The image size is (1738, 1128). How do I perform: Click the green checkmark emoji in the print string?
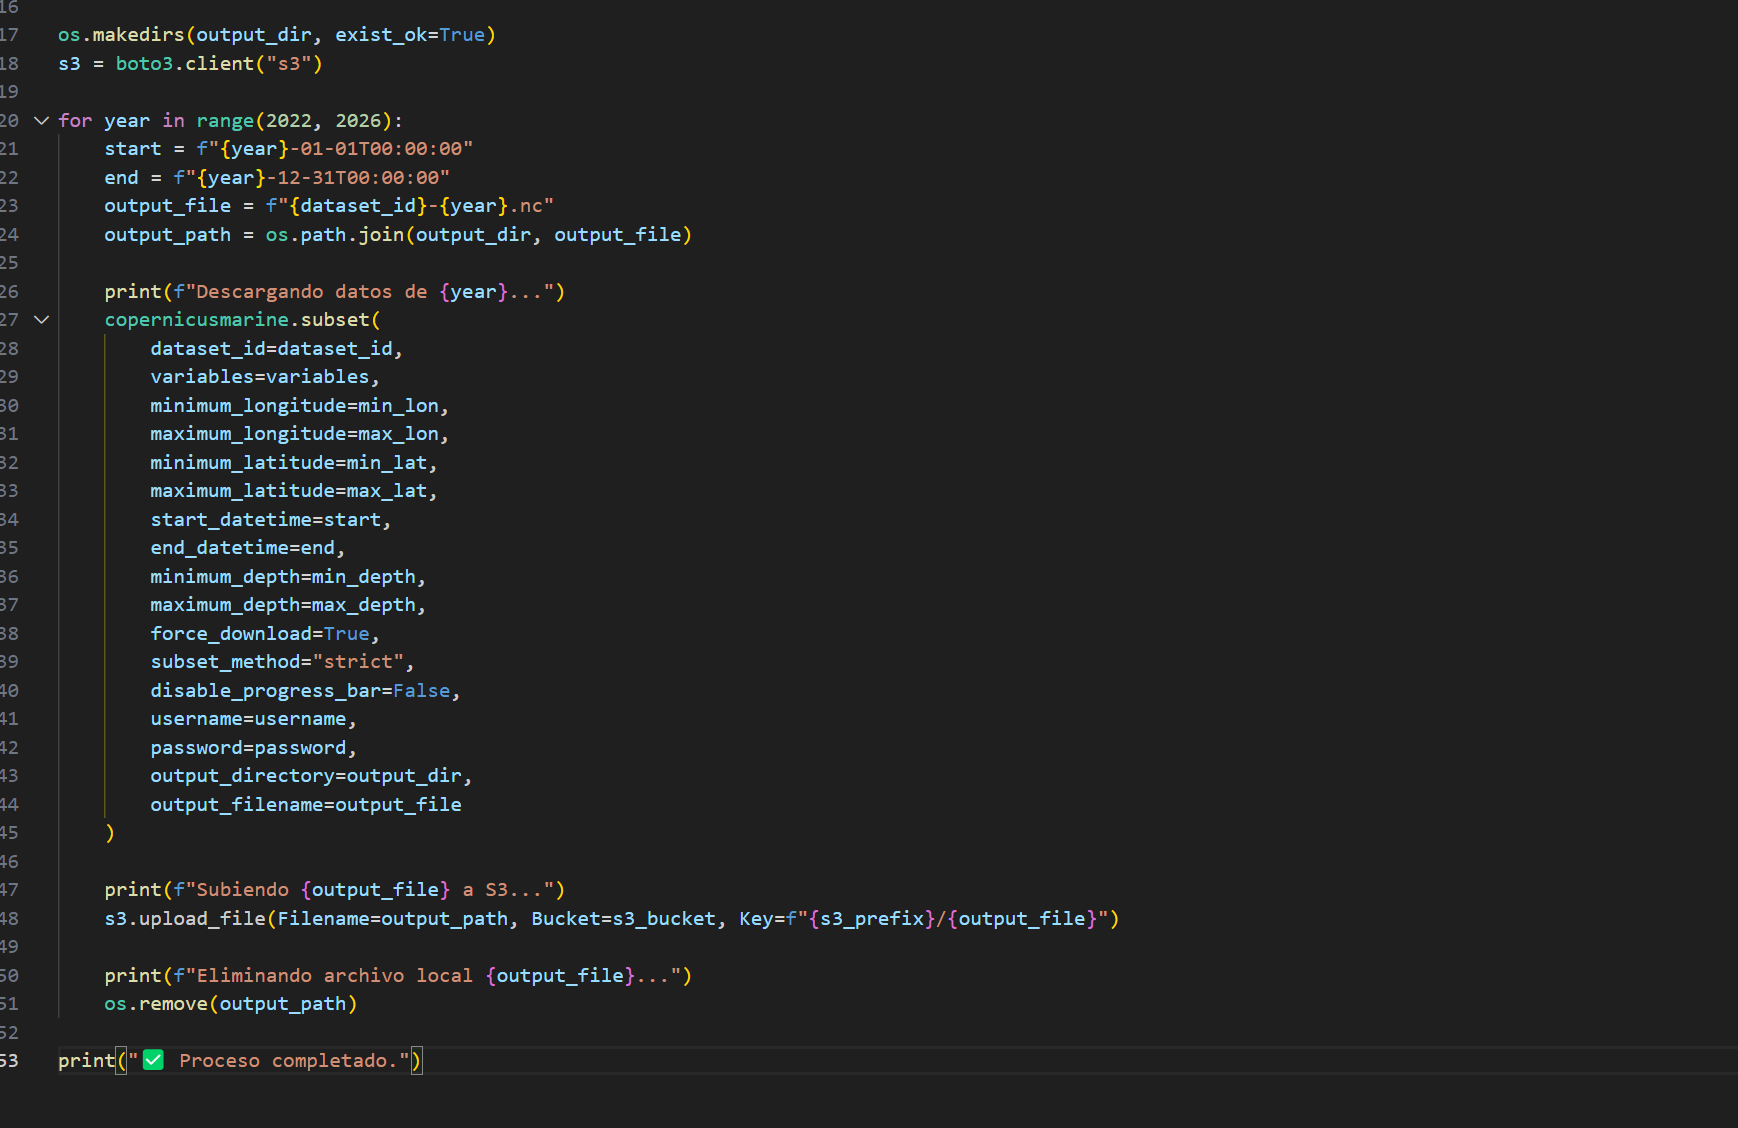tap(153, 1060)
